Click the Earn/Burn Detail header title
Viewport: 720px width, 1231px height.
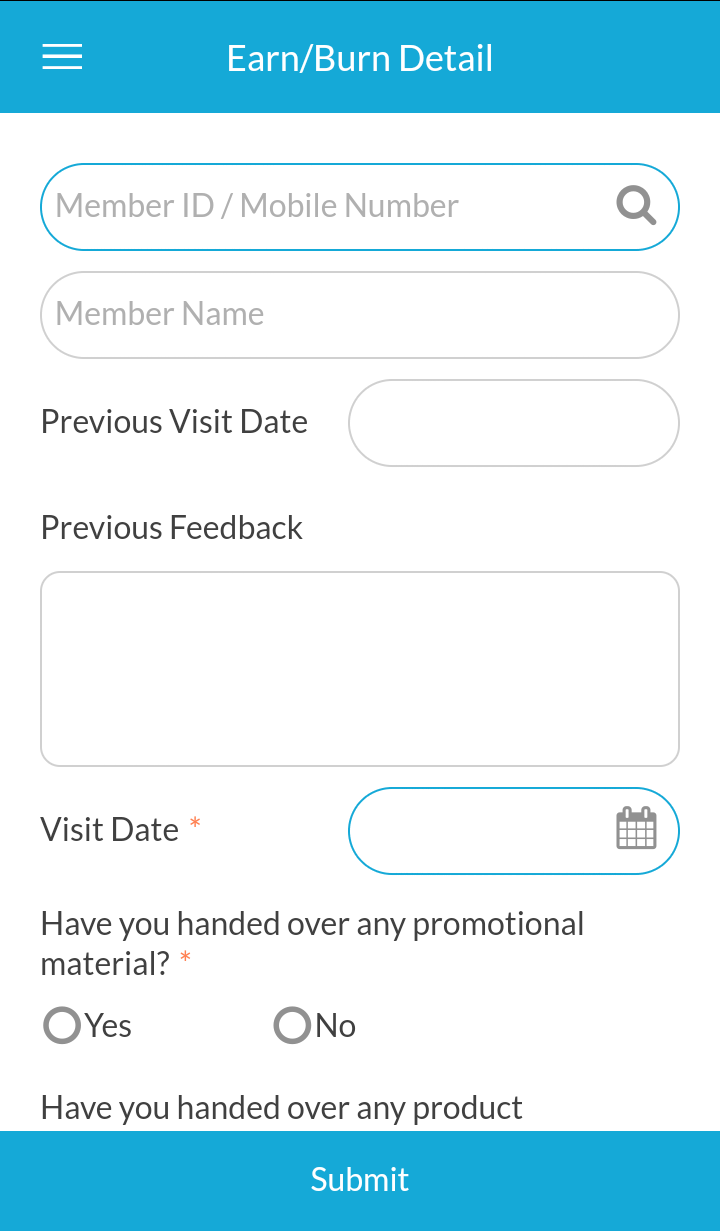pyautogui.click(x=360, y=58)
